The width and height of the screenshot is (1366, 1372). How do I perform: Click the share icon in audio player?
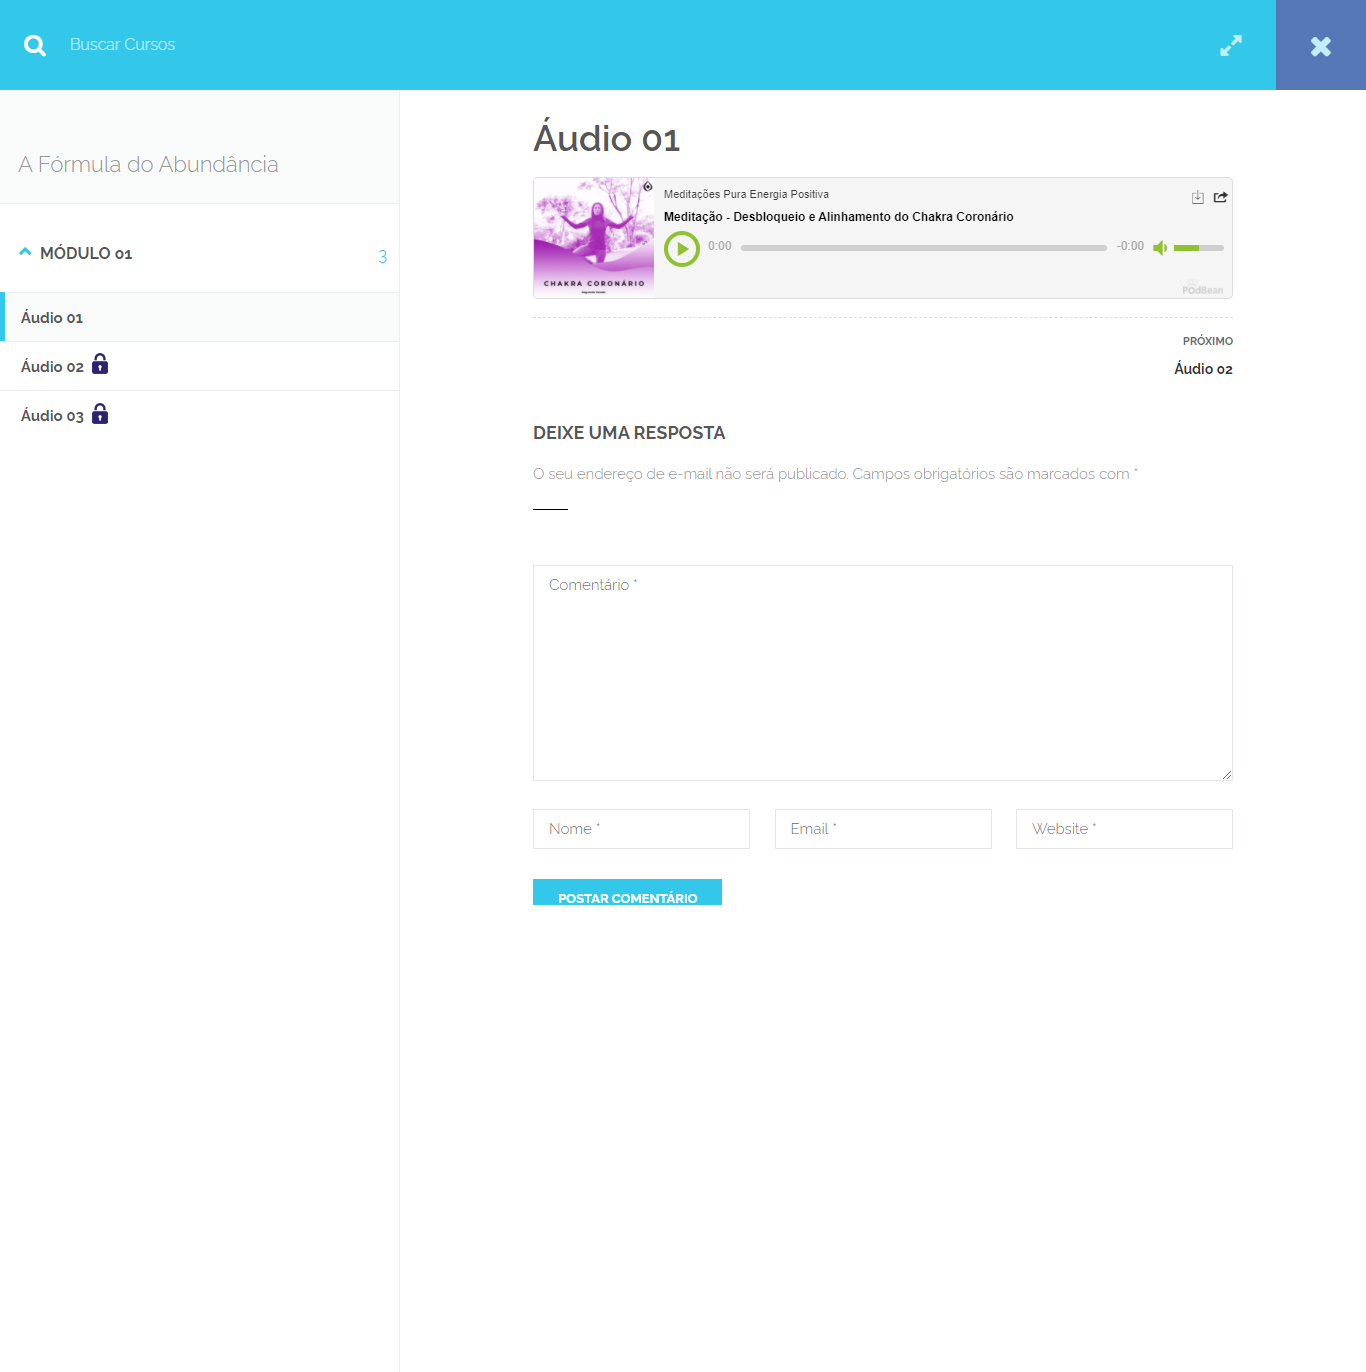point(1220,197)
